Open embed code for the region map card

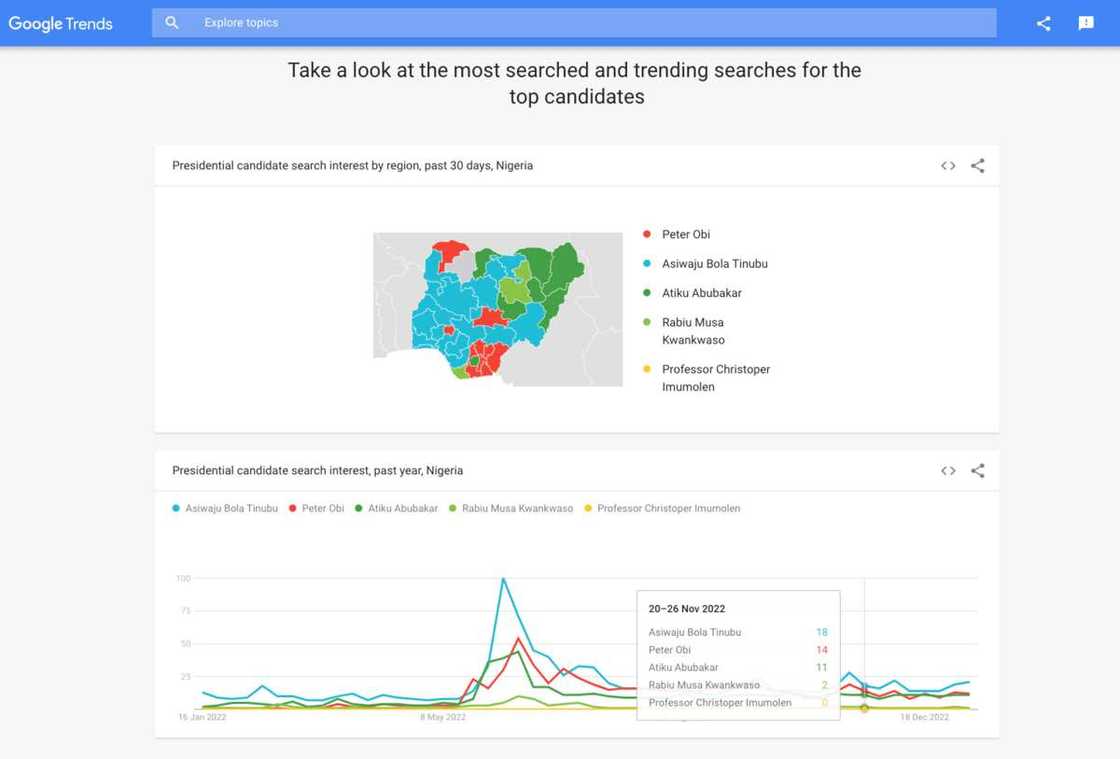947,165
